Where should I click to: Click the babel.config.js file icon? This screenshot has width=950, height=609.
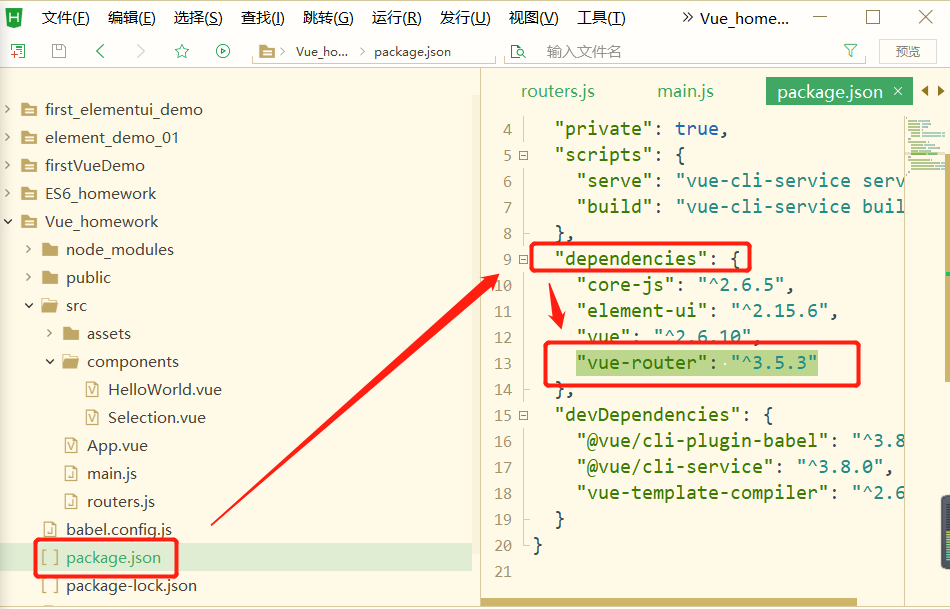click(x=50, y=529)
